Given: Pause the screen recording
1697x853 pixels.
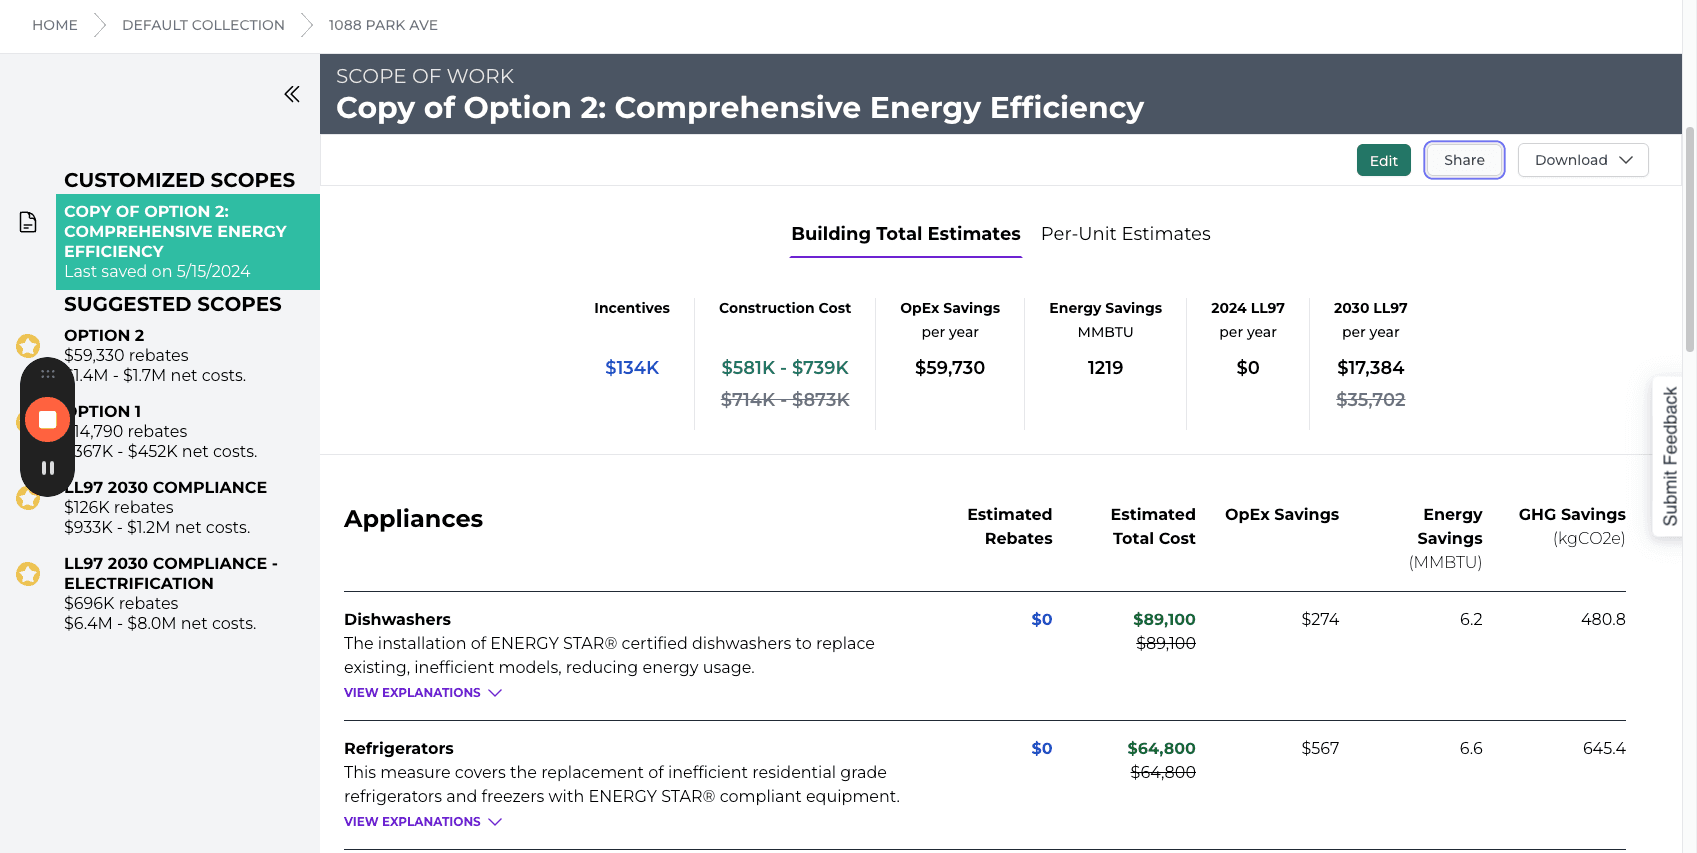Looking at the screenshot, I should (x=47, y=467).
